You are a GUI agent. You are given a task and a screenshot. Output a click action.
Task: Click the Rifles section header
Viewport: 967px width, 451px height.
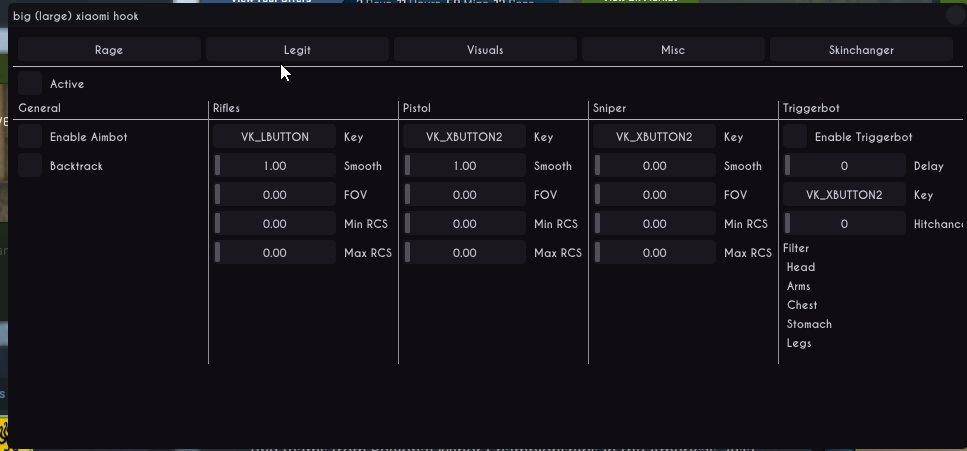226,108
